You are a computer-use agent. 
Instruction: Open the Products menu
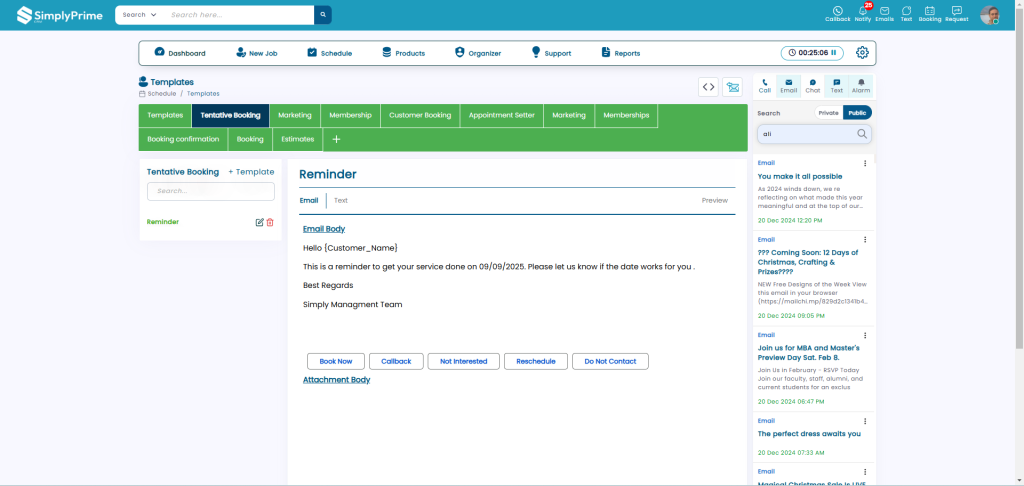click(x=404, y=53)
